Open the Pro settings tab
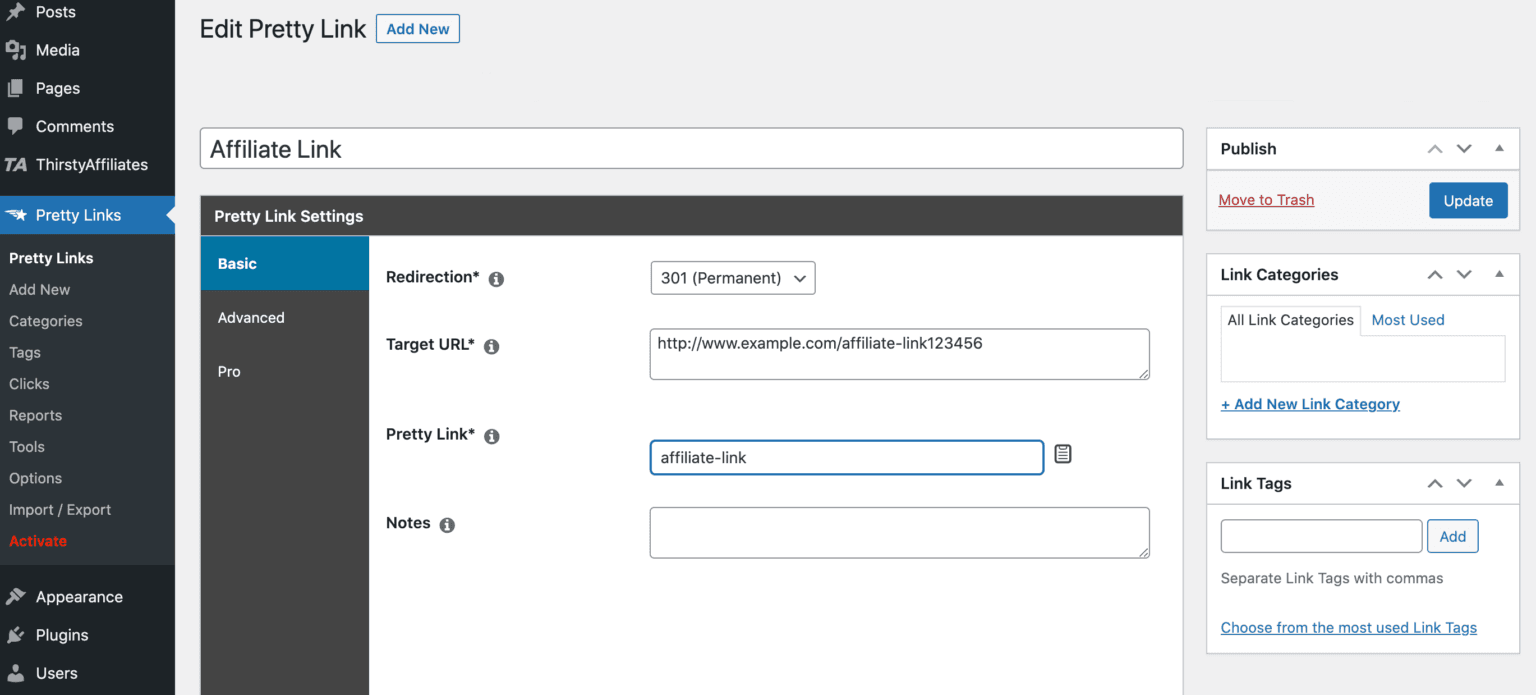This screenshot has width=1536, height=695. coord(229,371)
